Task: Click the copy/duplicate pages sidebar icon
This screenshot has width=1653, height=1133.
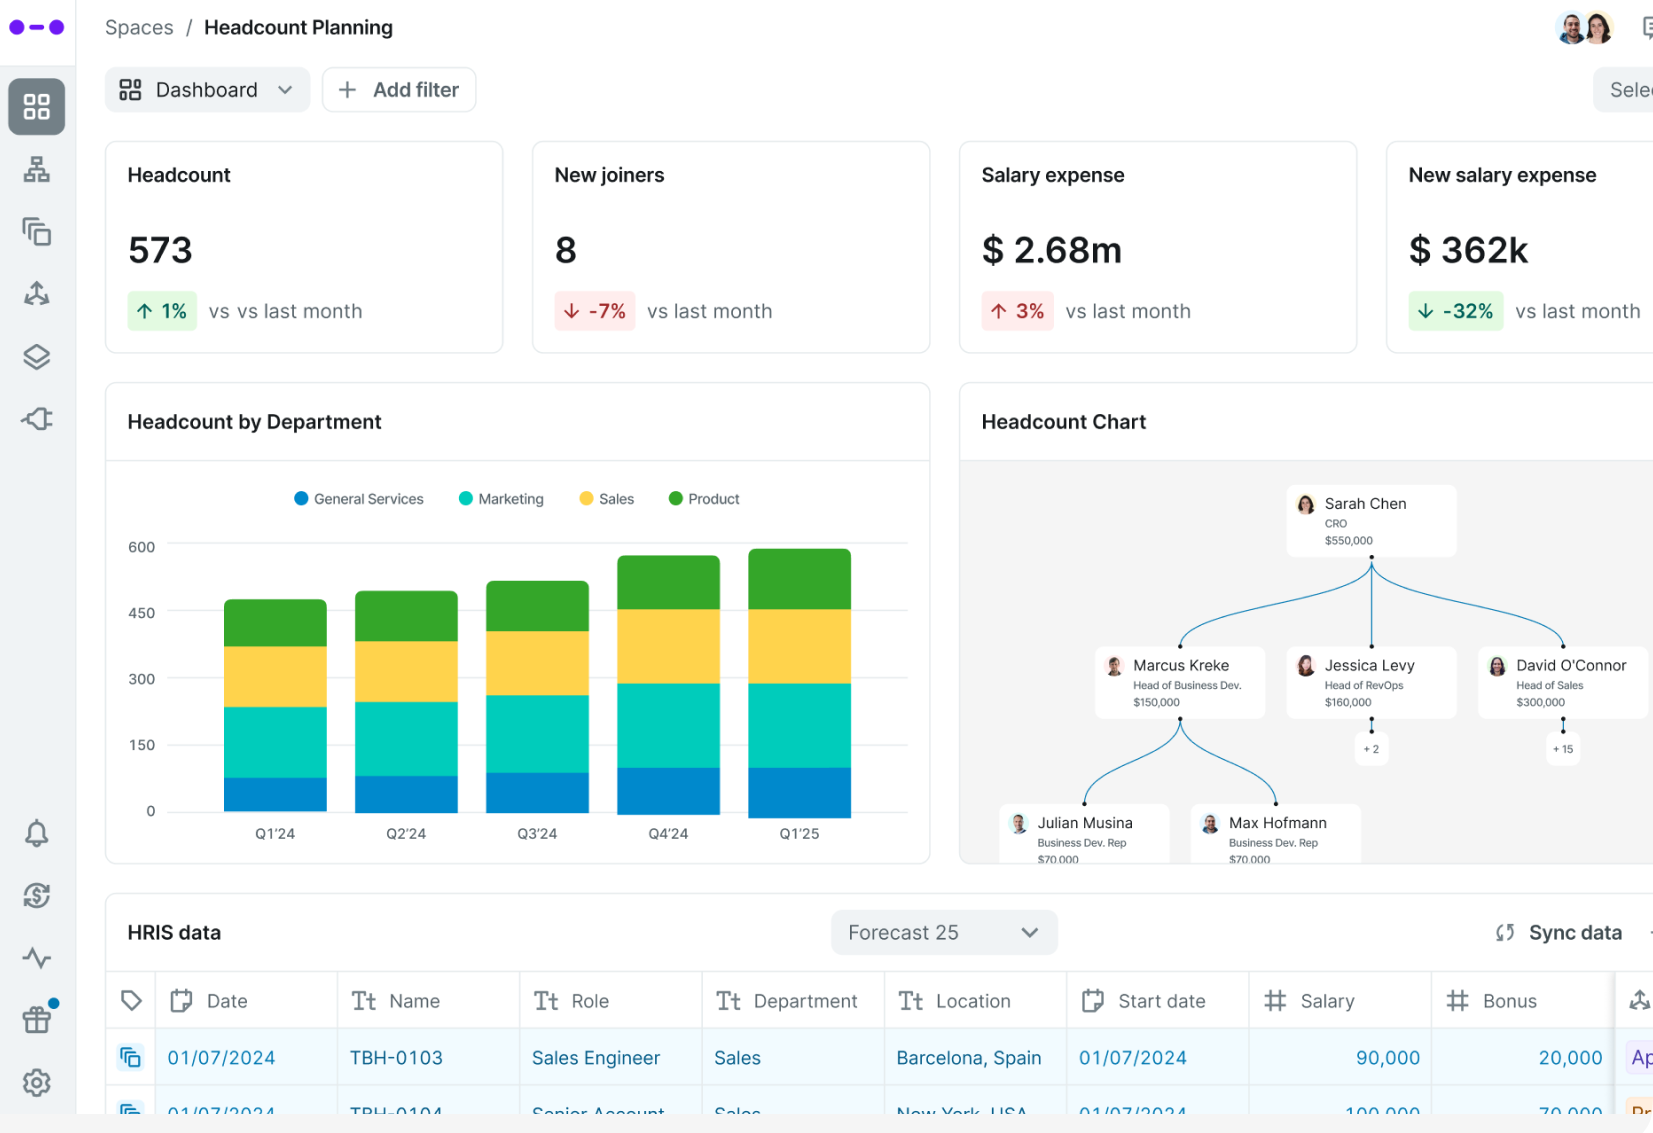Action: [37, 232]
